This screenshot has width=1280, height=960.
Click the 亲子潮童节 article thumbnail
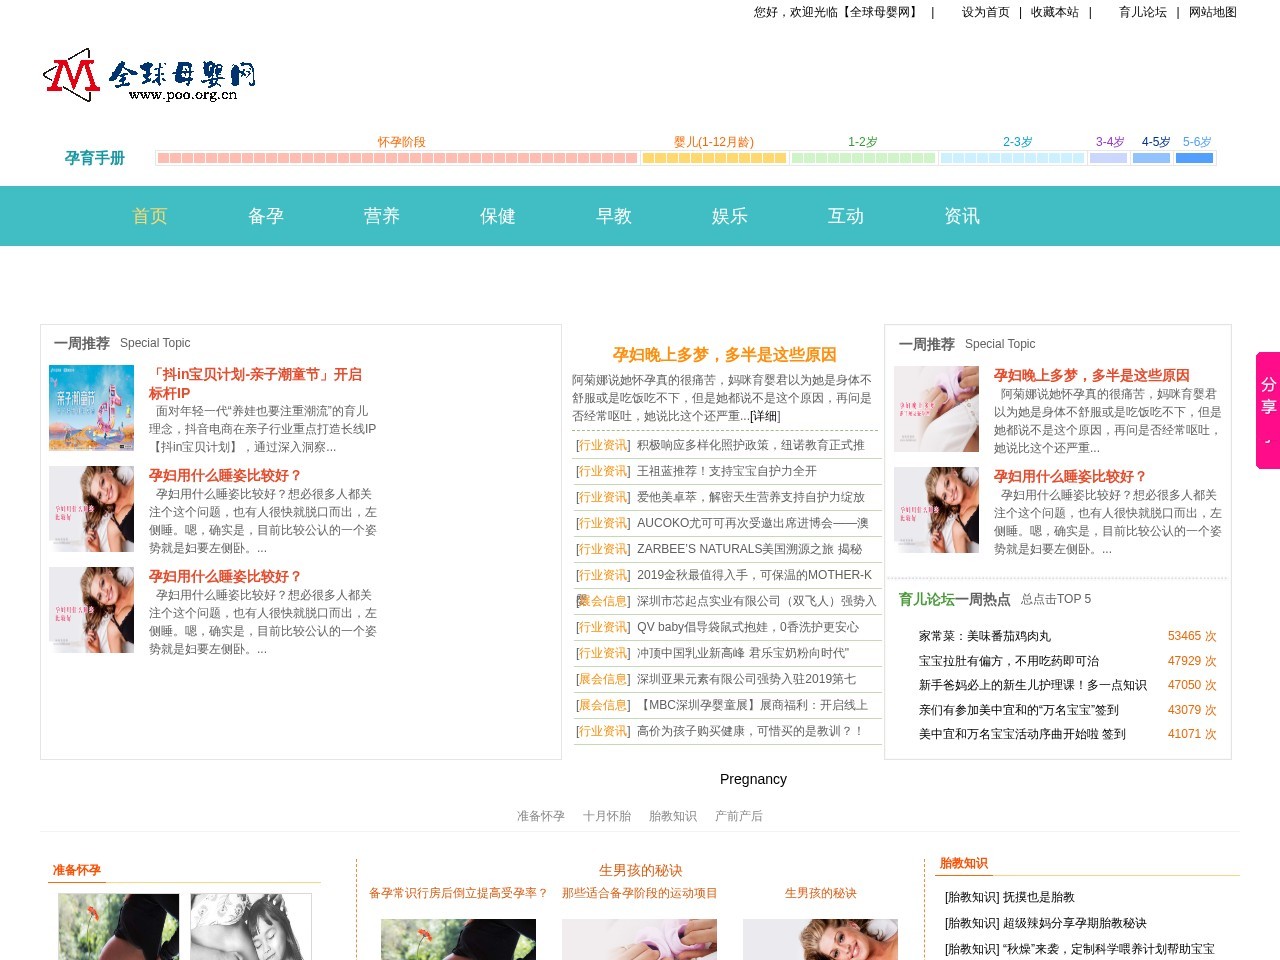91,407
